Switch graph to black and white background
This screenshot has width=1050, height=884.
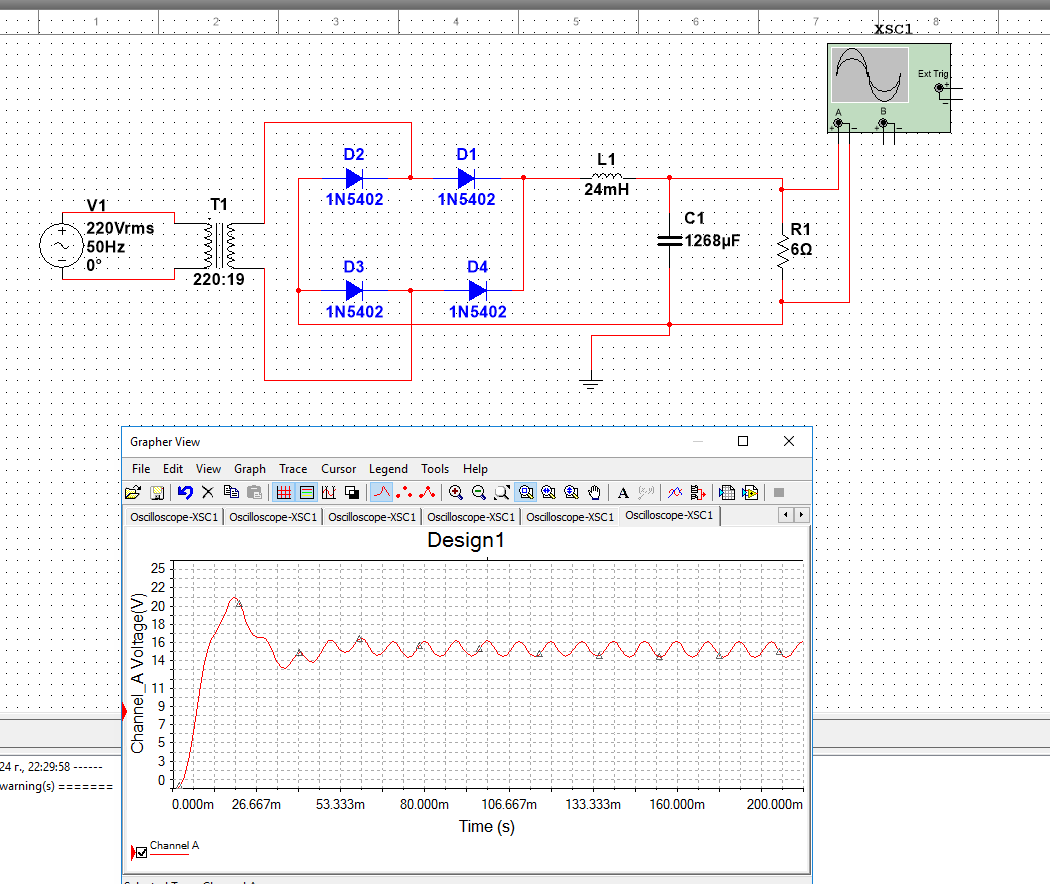coord(352,493)
